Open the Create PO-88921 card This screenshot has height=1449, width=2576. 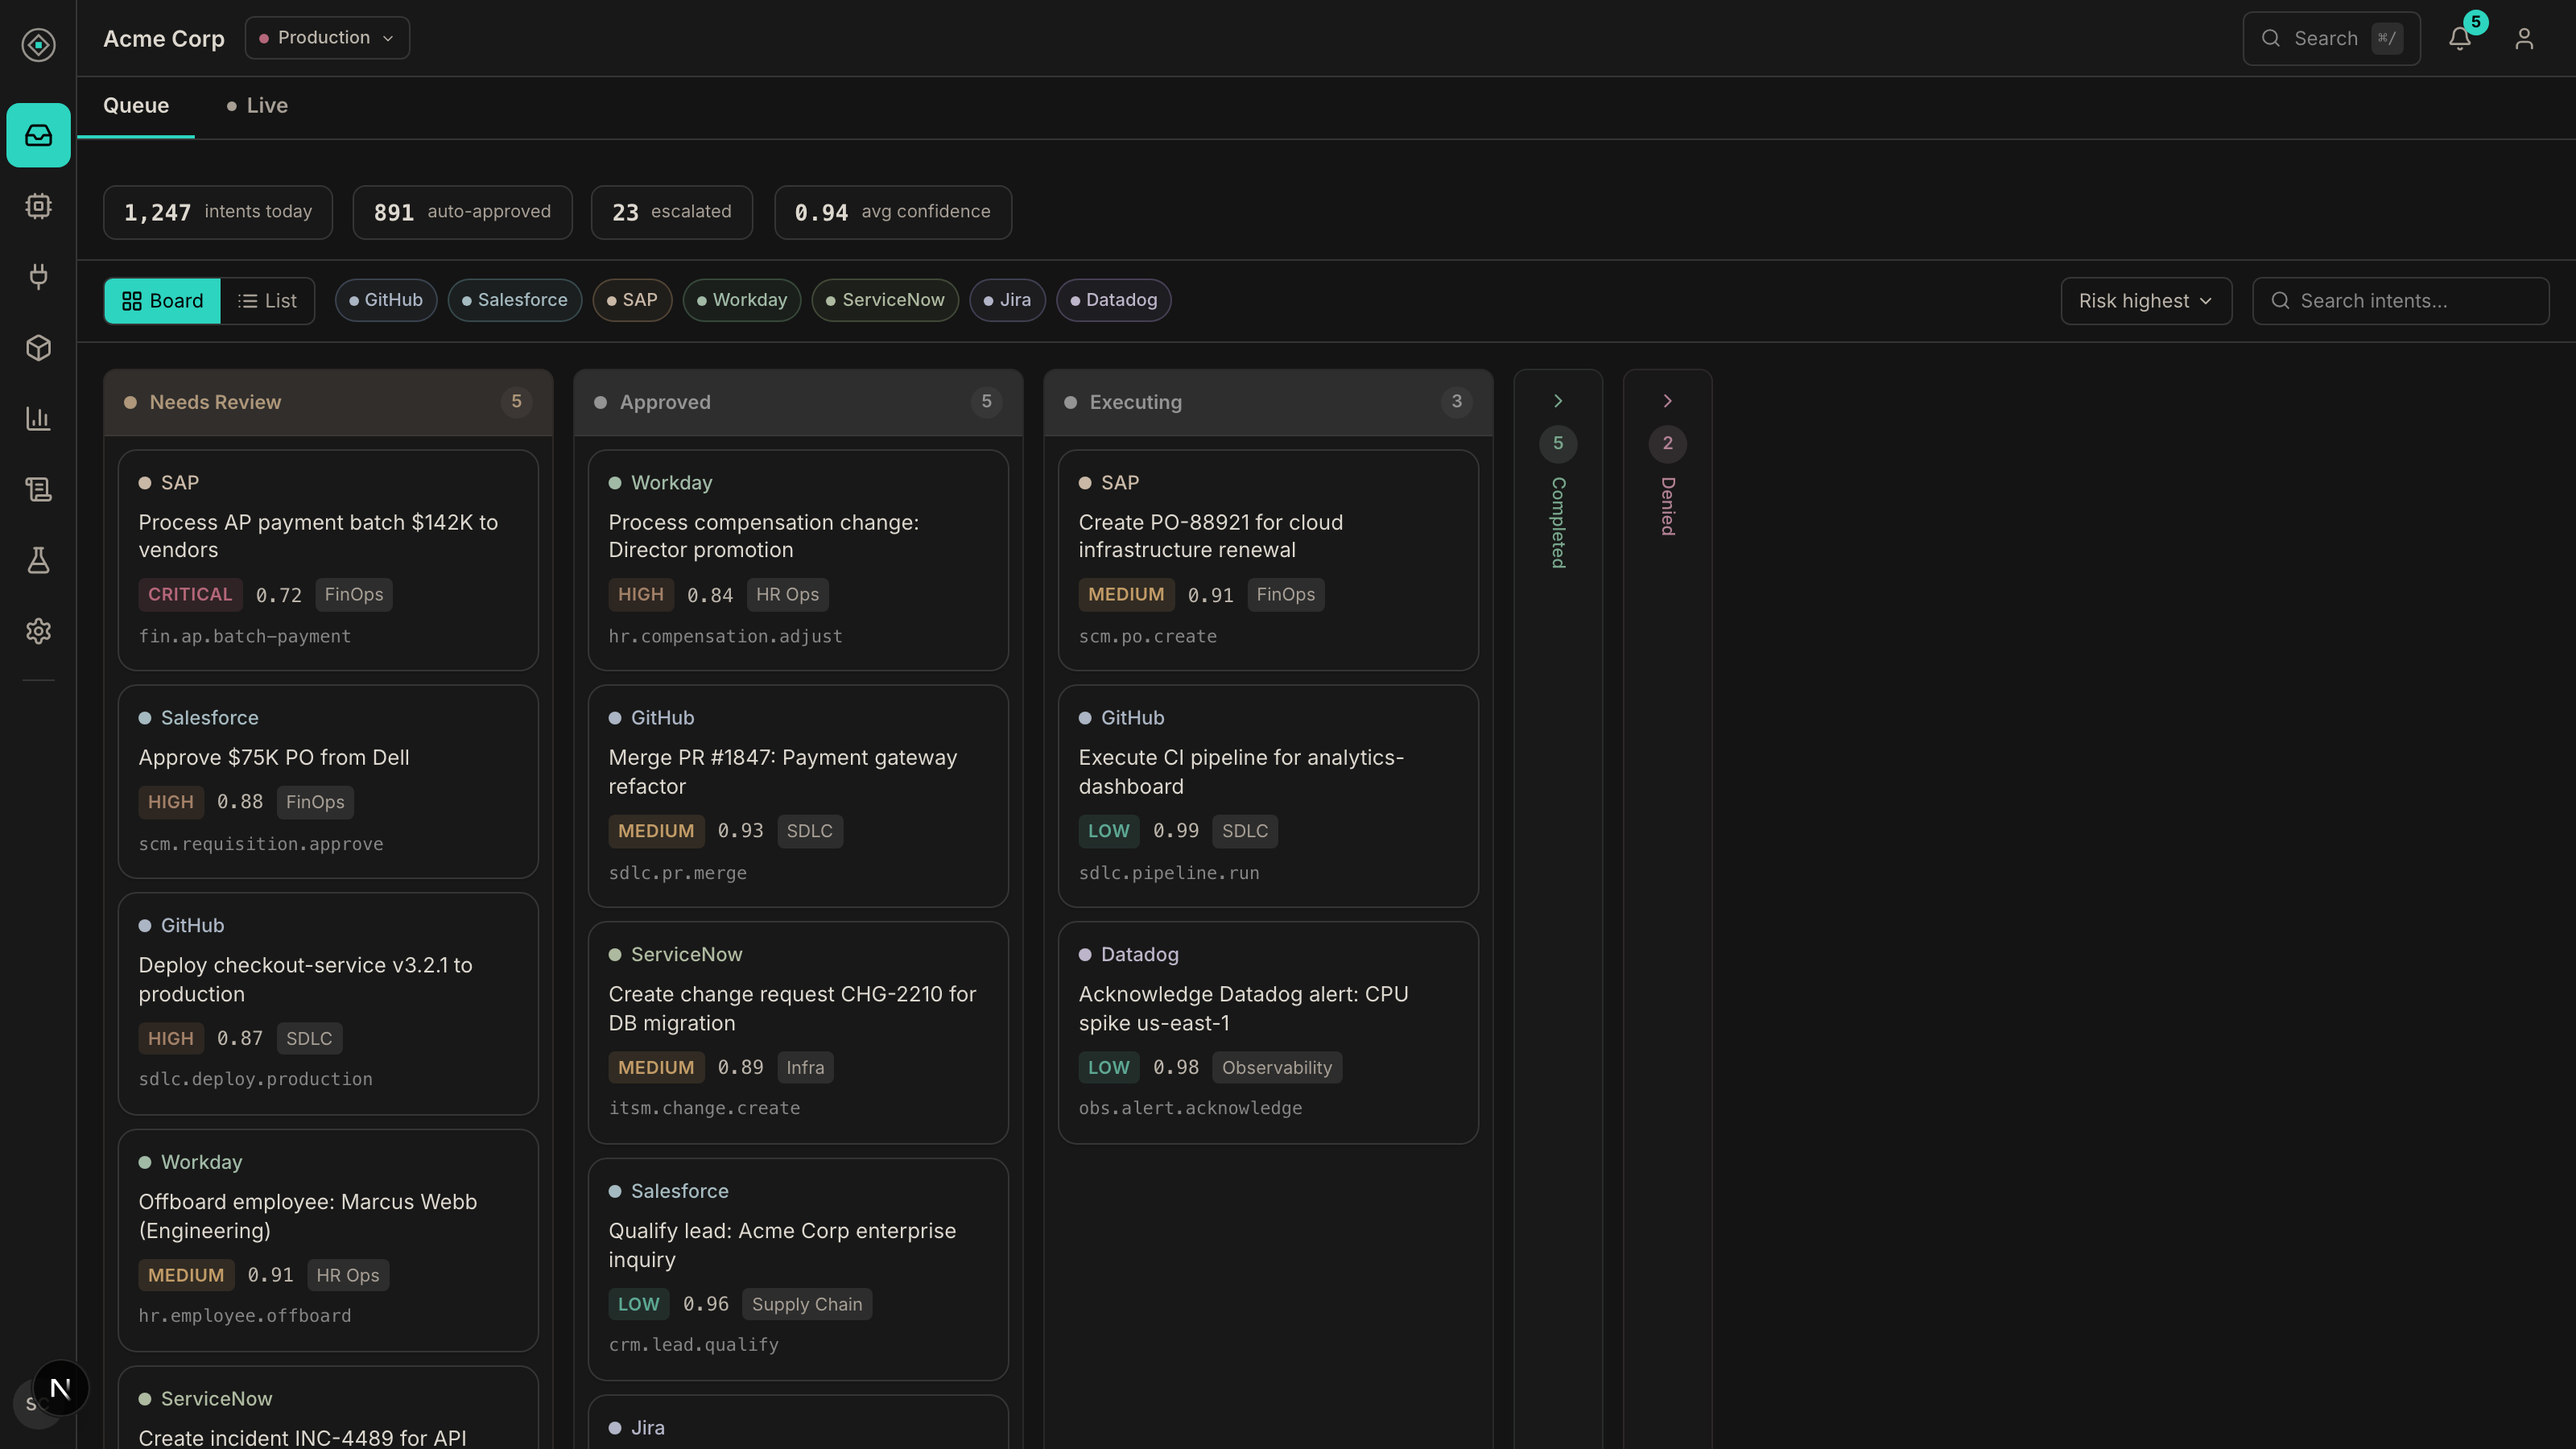click(1268, 560)
